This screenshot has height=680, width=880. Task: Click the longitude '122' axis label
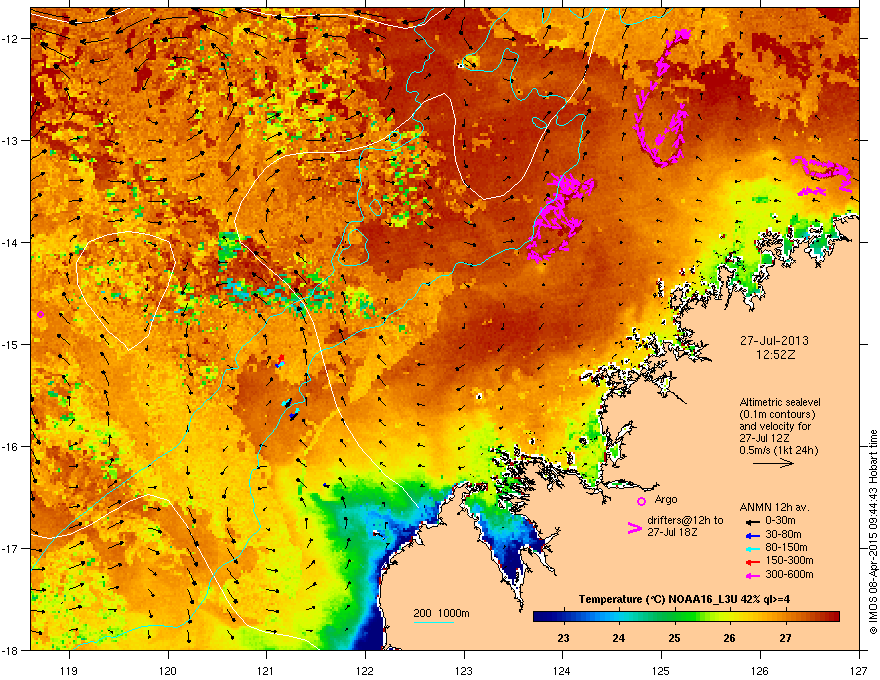365,670
